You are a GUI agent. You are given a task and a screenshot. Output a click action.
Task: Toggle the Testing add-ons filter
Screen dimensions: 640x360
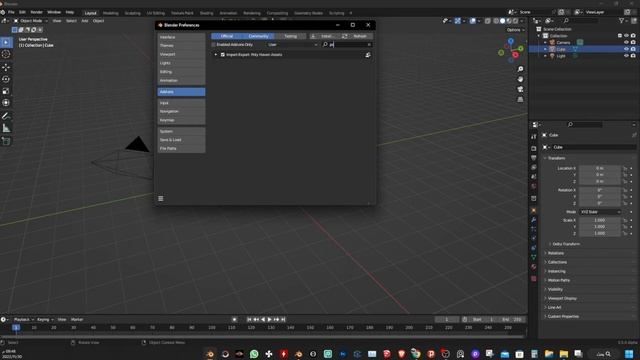[291, 36]
